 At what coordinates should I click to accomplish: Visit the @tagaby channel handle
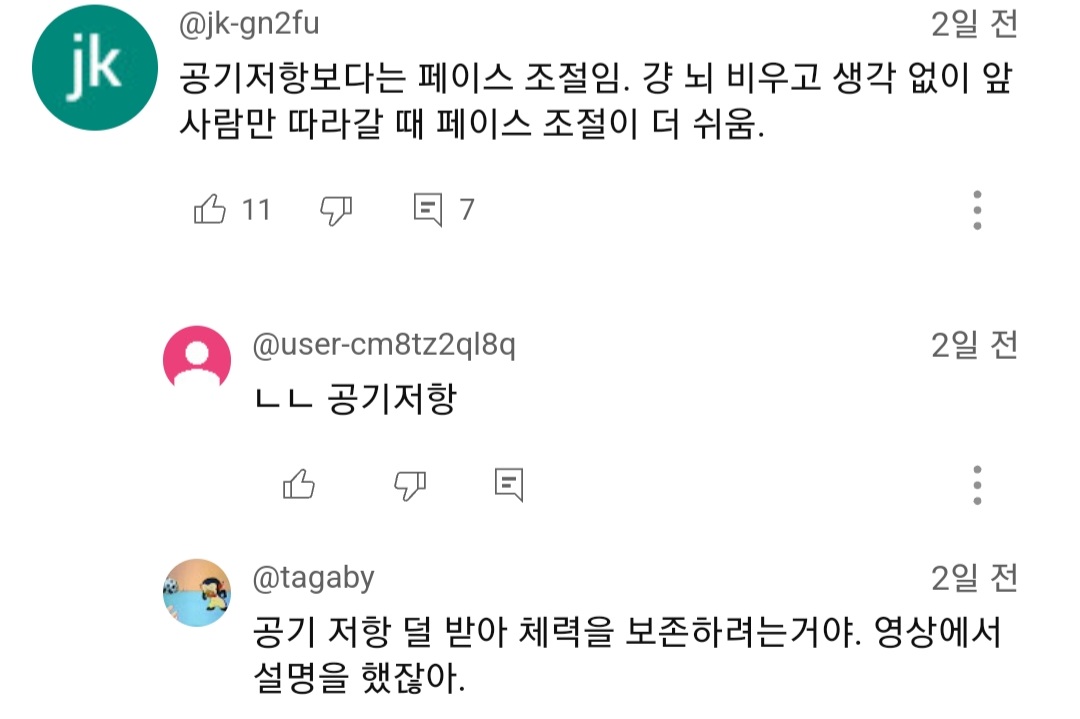click(x=313, y=578)
